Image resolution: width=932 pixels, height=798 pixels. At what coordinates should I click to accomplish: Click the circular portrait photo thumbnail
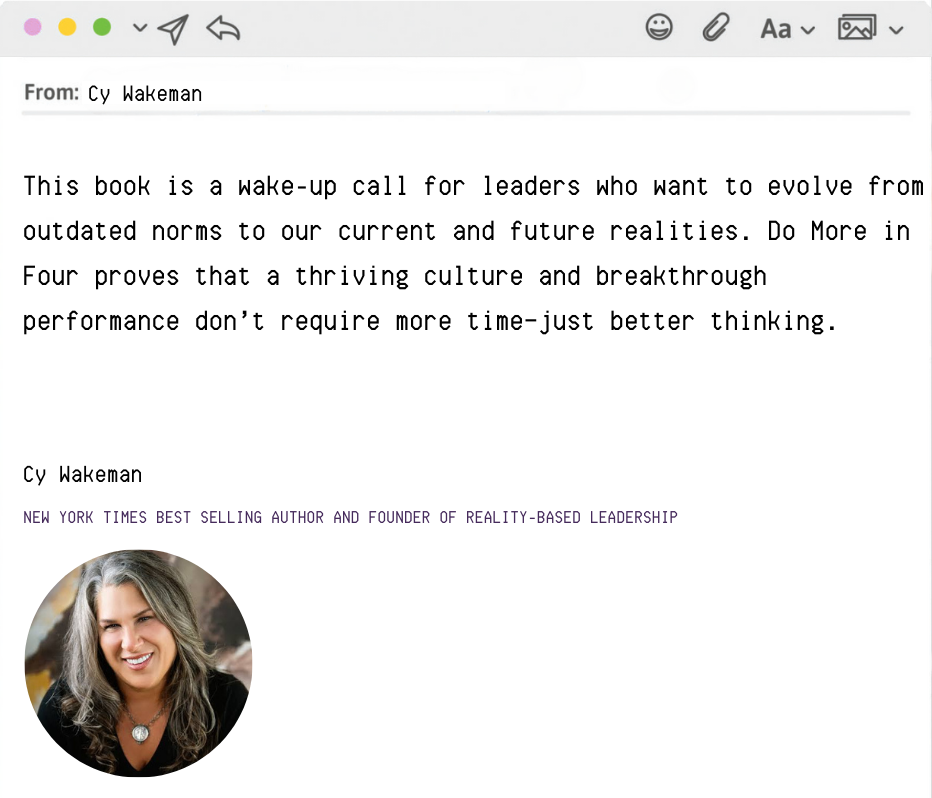[x=138, y=663]
